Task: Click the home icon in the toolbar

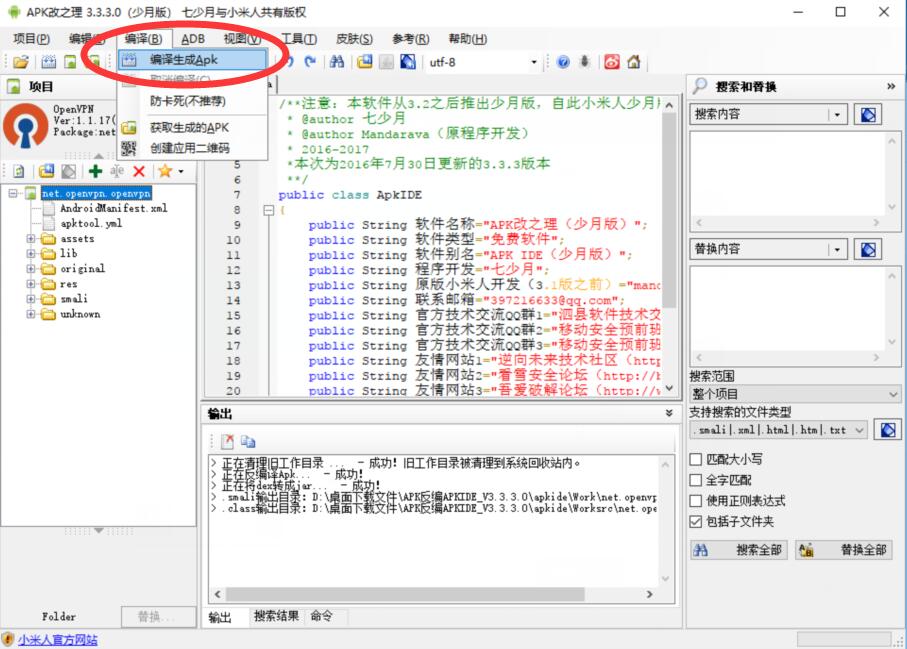Action: point(633,62)
